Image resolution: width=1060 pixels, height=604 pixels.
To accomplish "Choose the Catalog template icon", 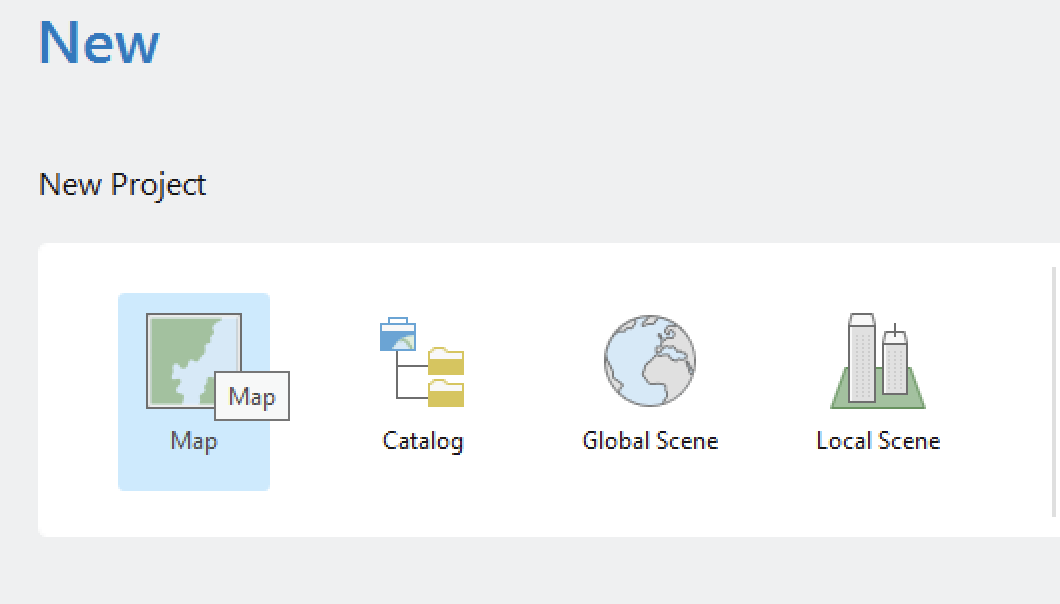I will [422, 362].
